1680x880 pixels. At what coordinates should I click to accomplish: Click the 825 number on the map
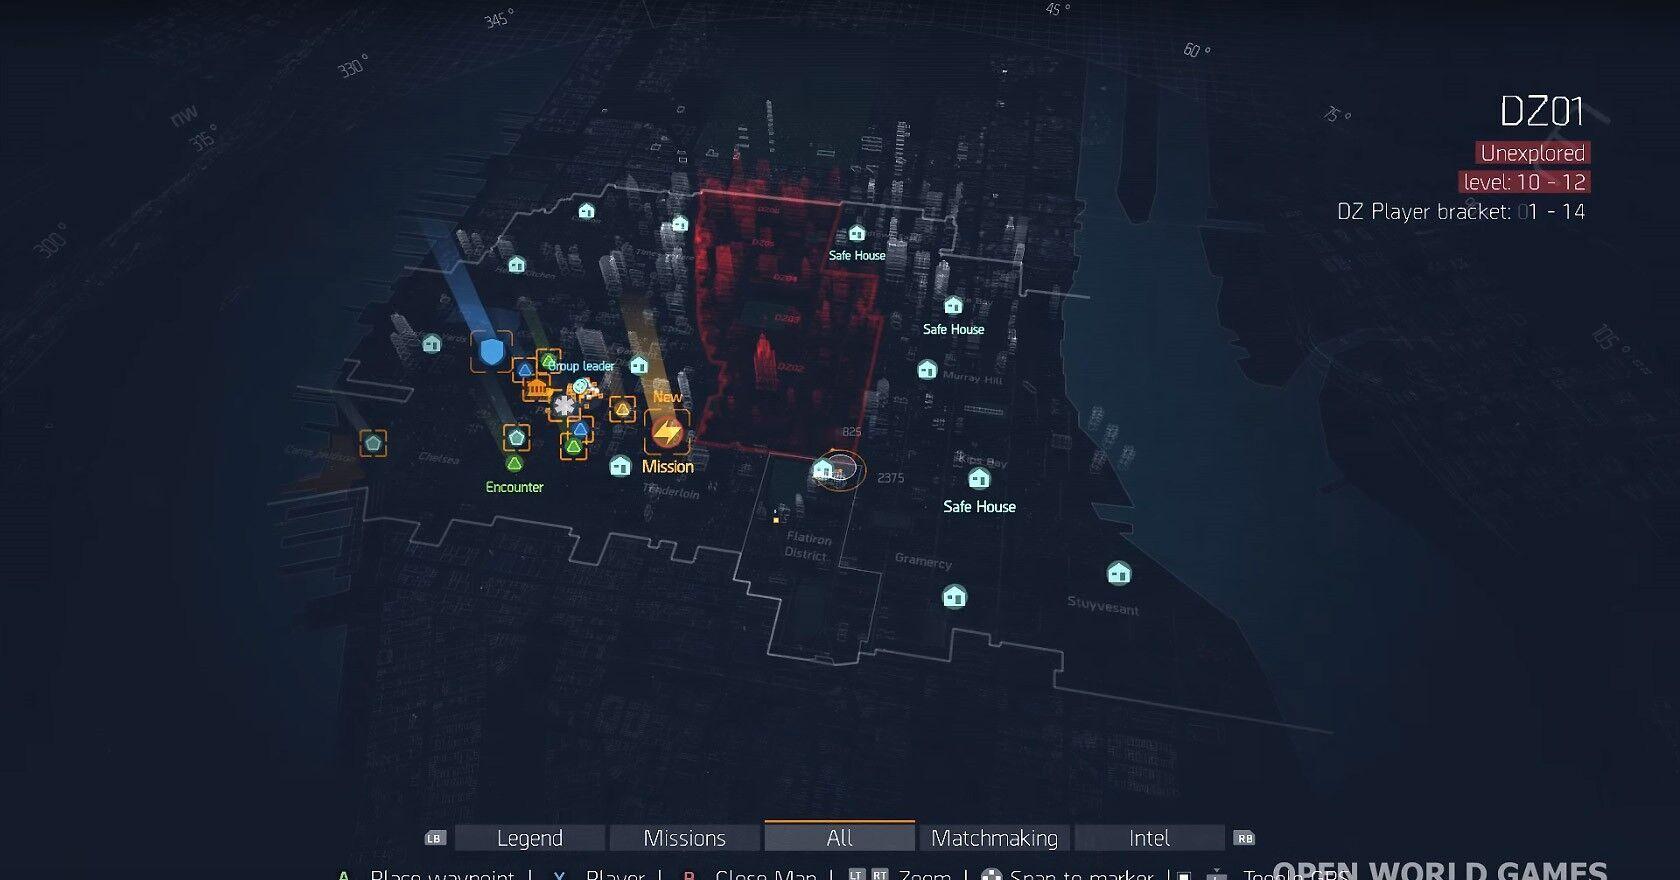tap(851, 432)
